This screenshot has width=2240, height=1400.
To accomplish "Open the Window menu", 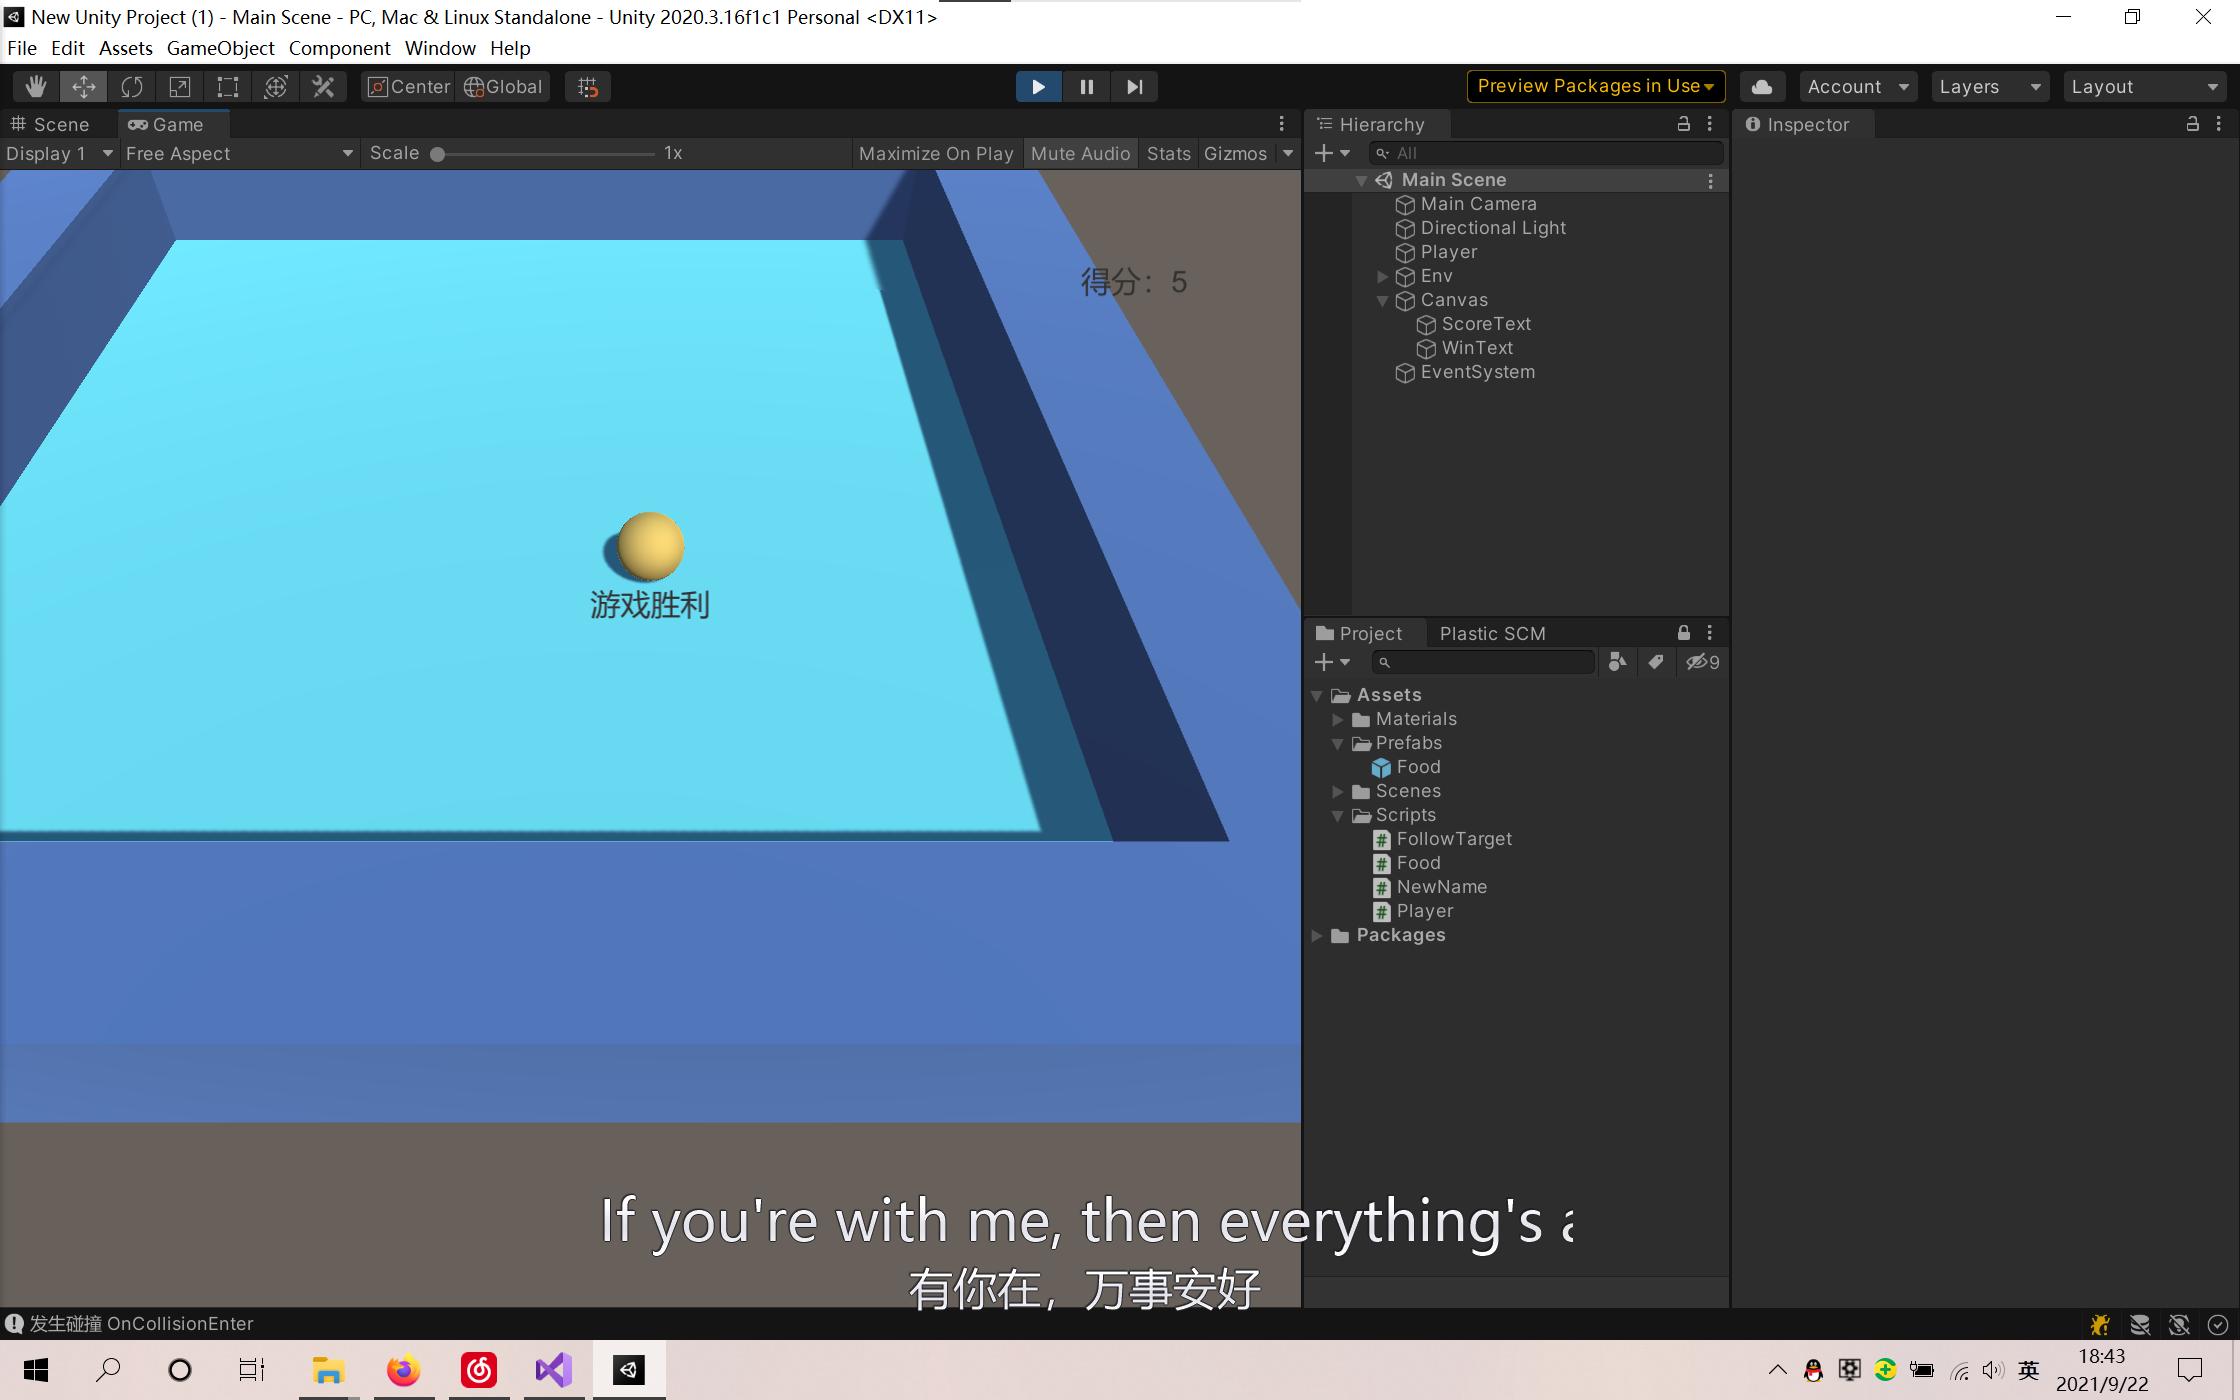I will (x=440, y=48).
